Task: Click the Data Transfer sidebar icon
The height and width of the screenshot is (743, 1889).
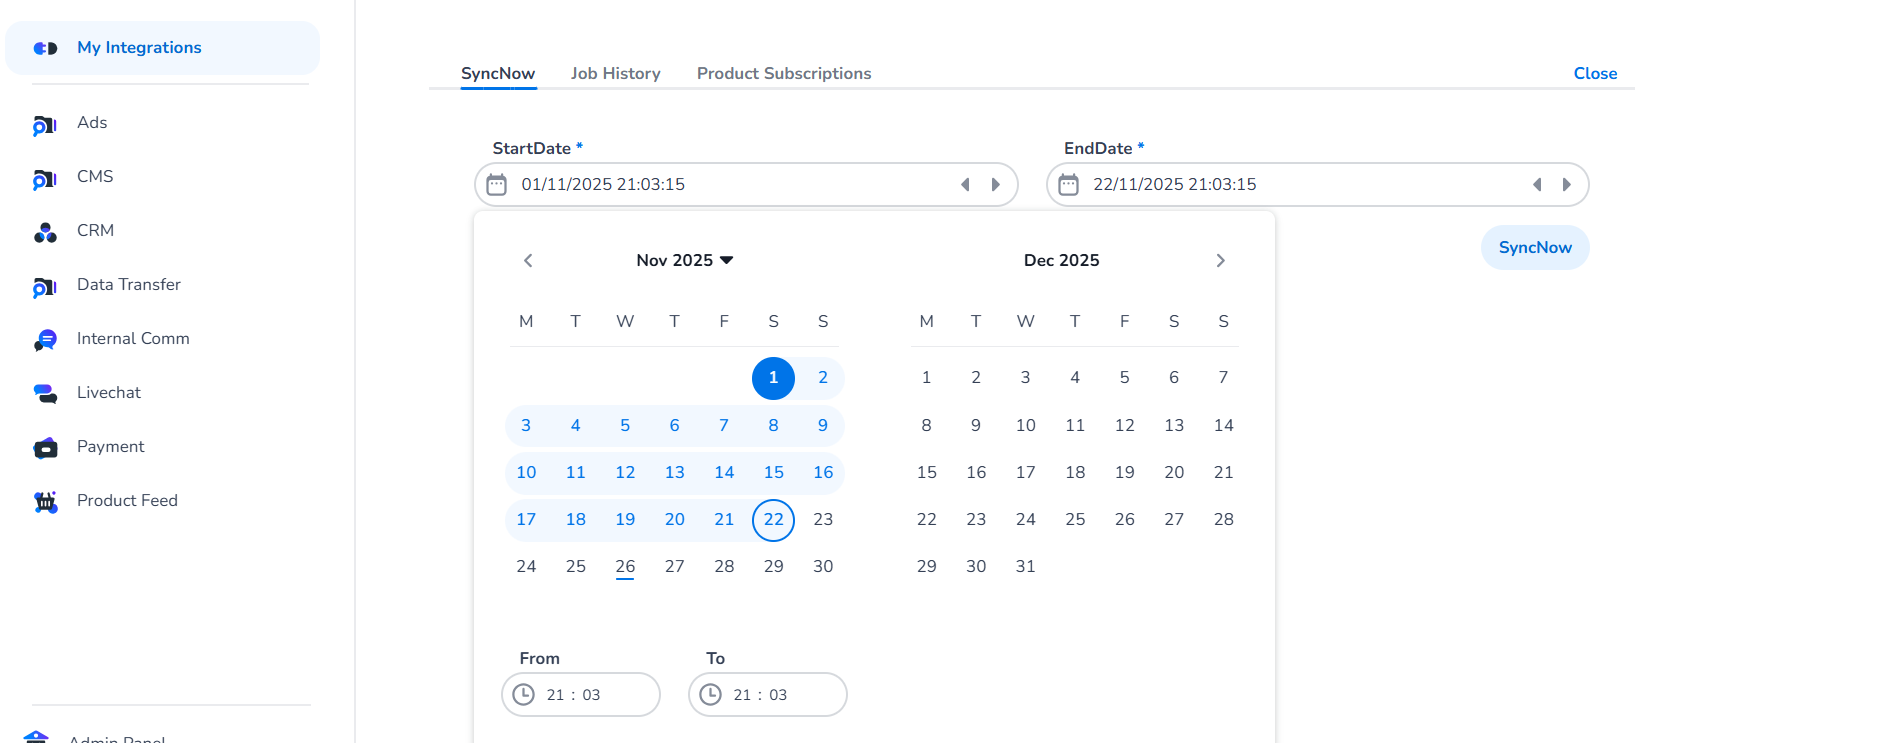Action: click(x=45, y=287)
